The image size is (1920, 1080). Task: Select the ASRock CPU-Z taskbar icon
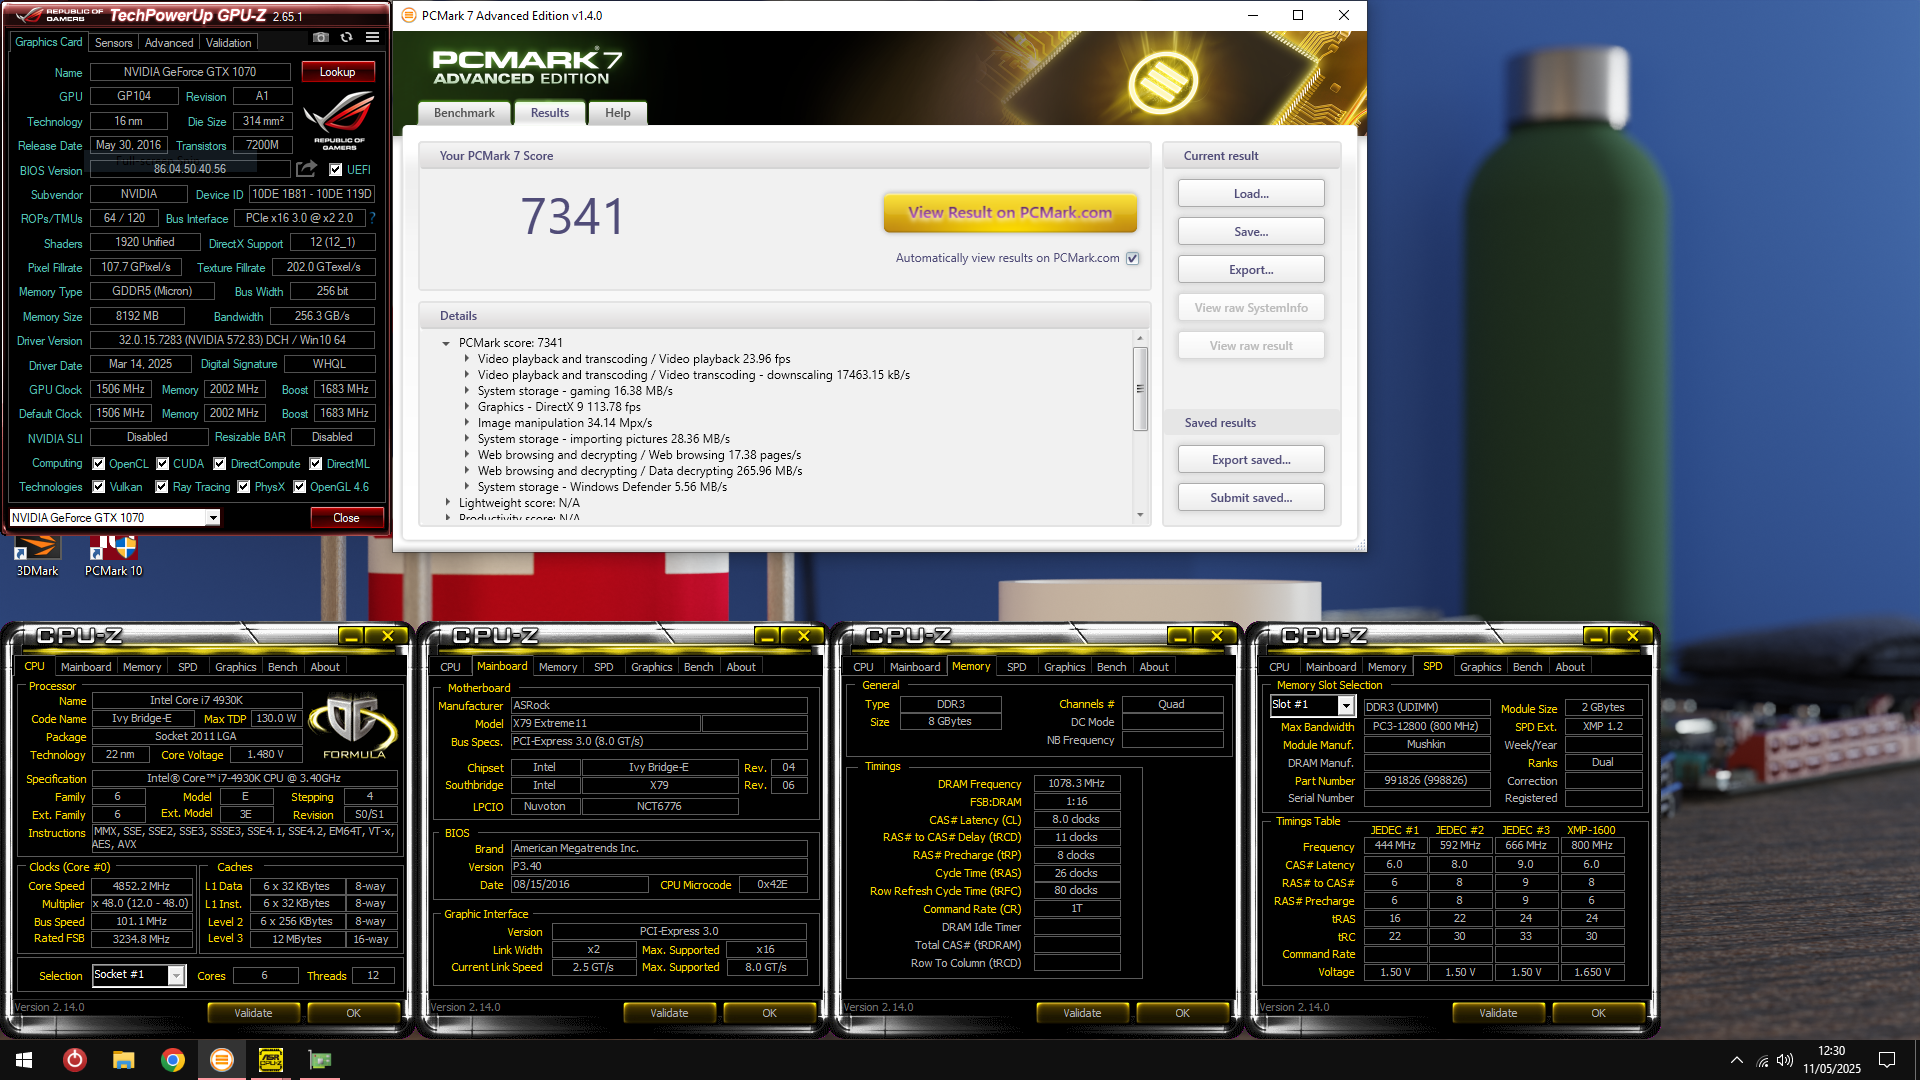(x=270, y=1060)
